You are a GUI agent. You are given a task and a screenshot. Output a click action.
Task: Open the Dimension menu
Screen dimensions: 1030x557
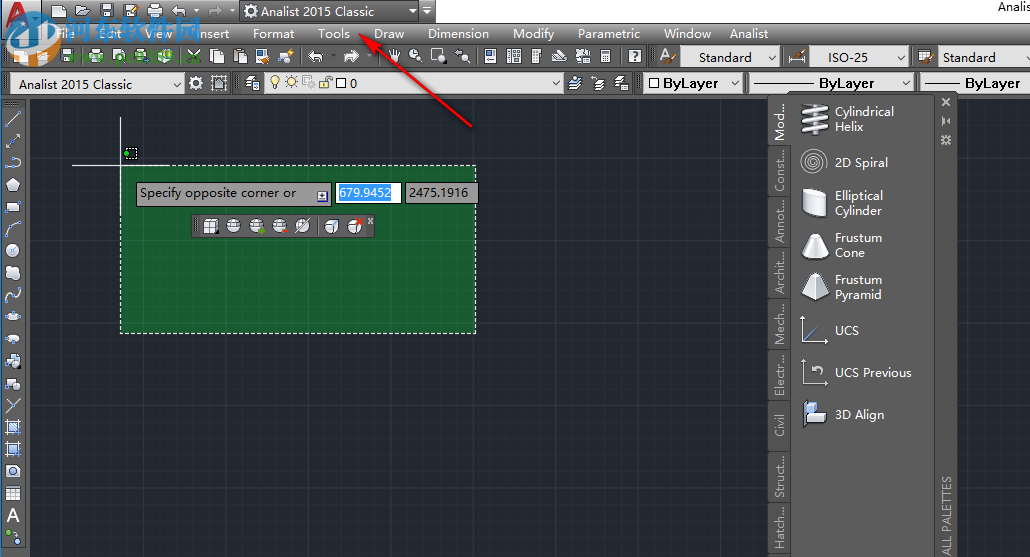[459, 33]
